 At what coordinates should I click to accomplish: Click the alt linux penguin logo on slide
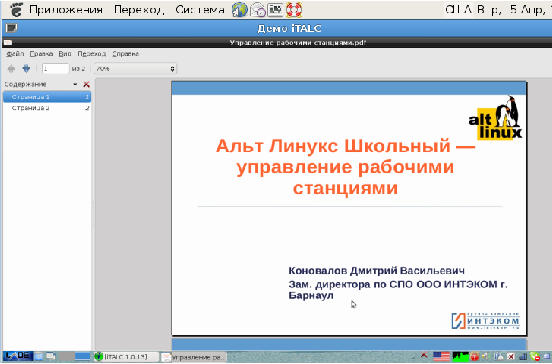495,118
